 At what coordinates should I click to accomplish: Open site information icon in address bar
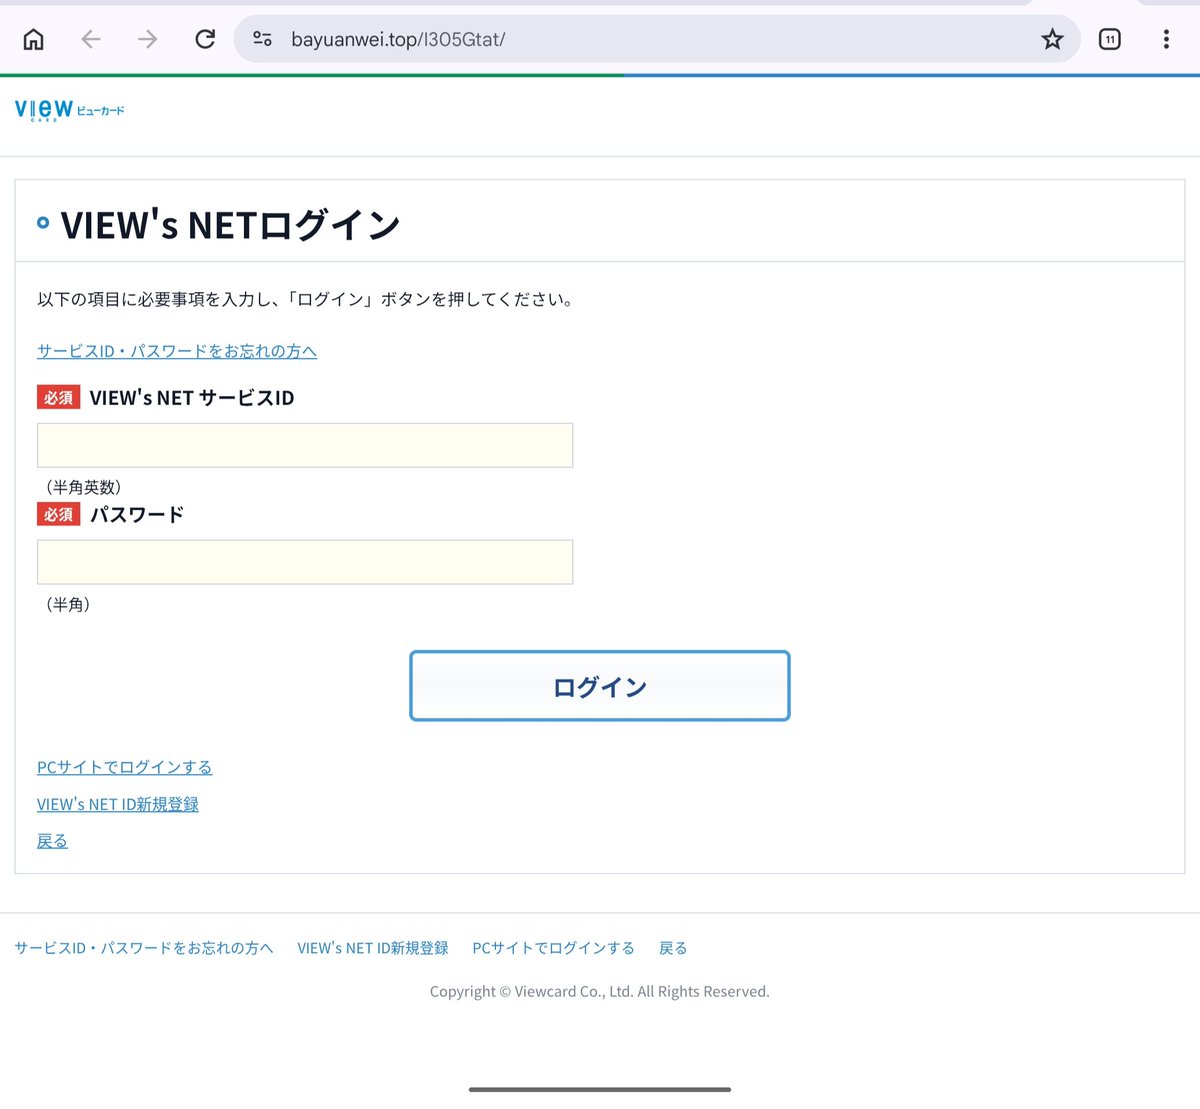click(263, 39)
